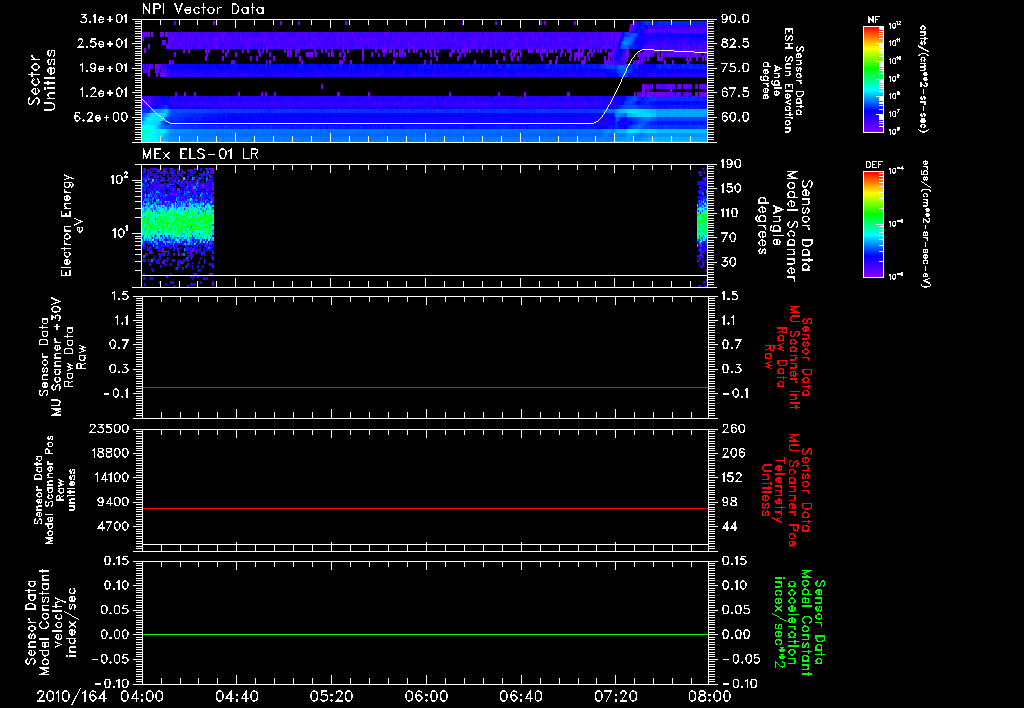
Task: Click the "08:00" time tick label
Action: point(710,696)
